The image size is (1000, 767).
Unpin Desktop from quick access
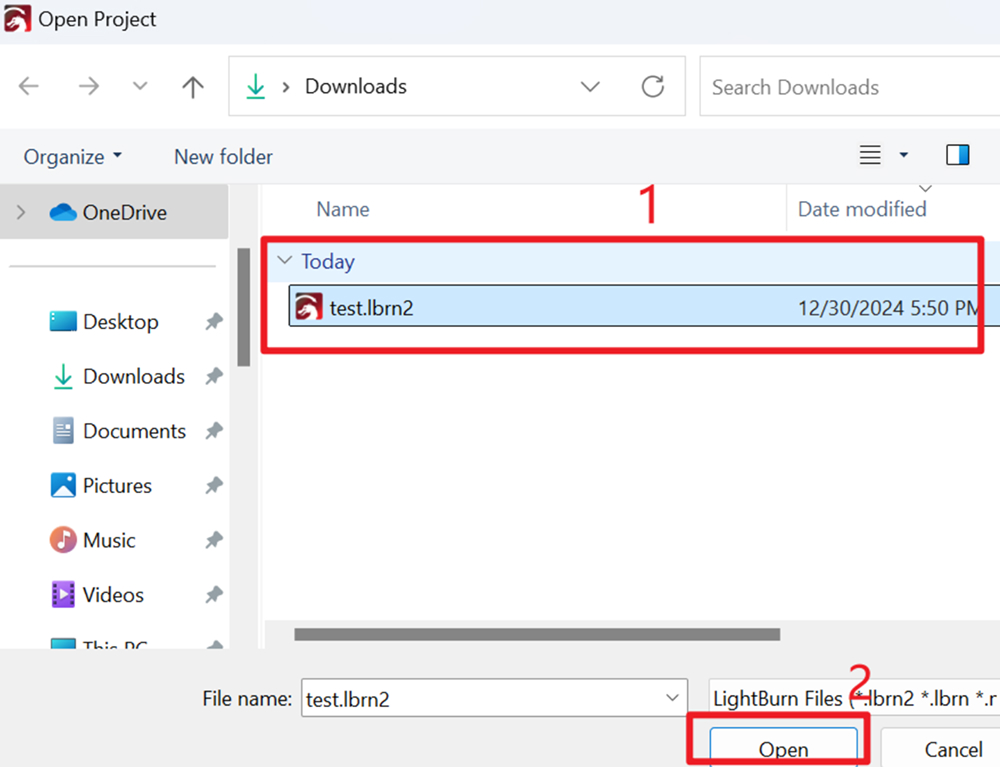pyautogui.click(x=212, y=321)
